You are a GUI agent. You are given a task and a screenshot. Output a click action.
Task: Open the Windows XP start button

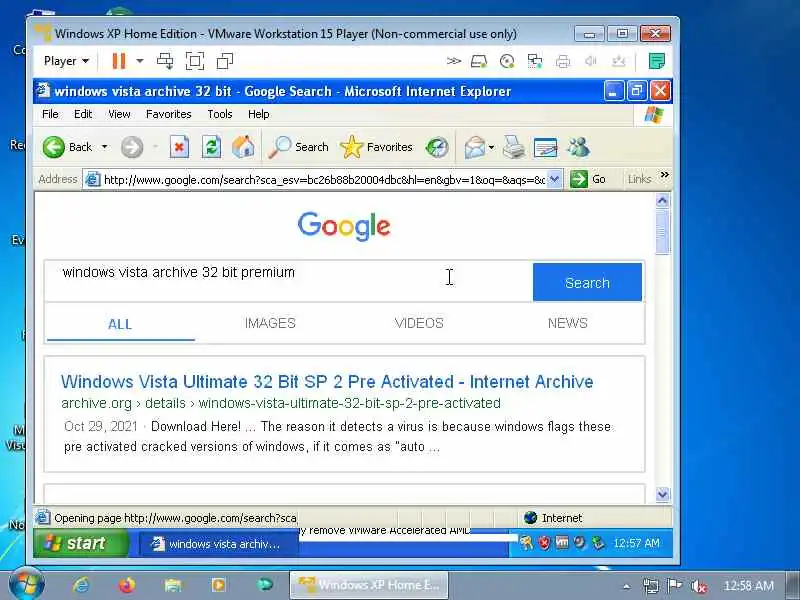[x=81, y=543]
